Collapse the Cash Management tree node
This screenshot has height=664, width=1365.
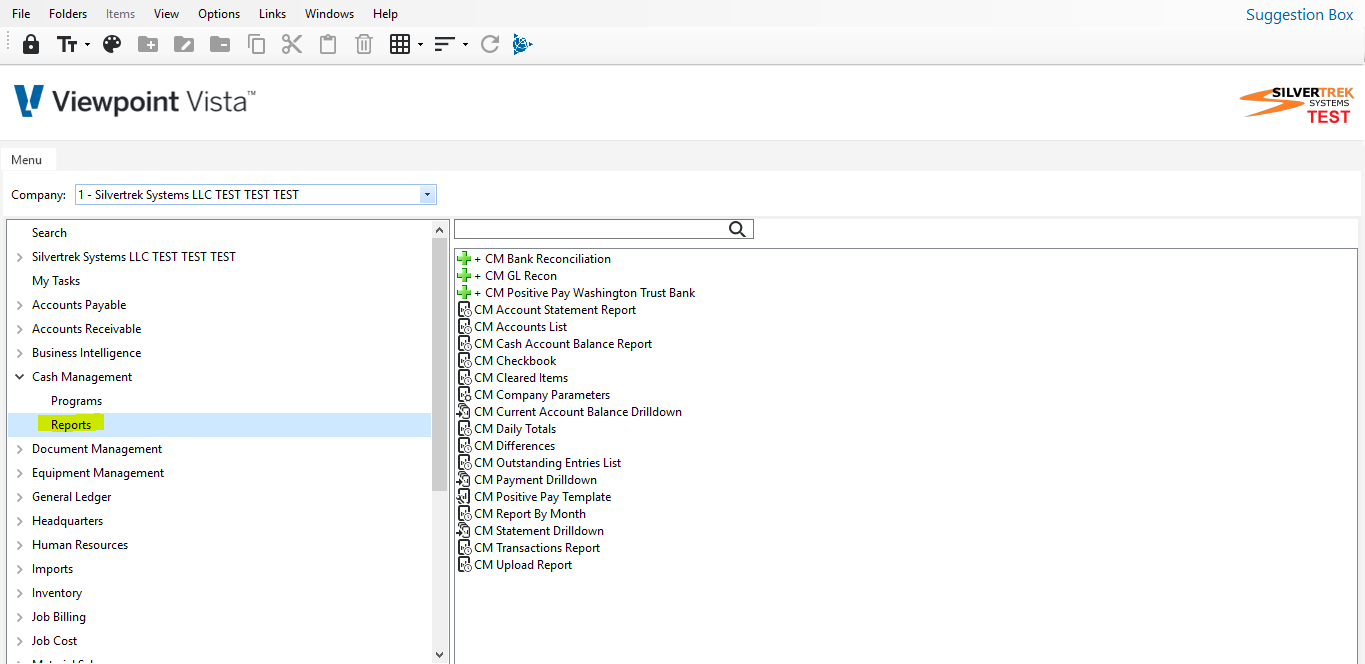coord(20,377)
